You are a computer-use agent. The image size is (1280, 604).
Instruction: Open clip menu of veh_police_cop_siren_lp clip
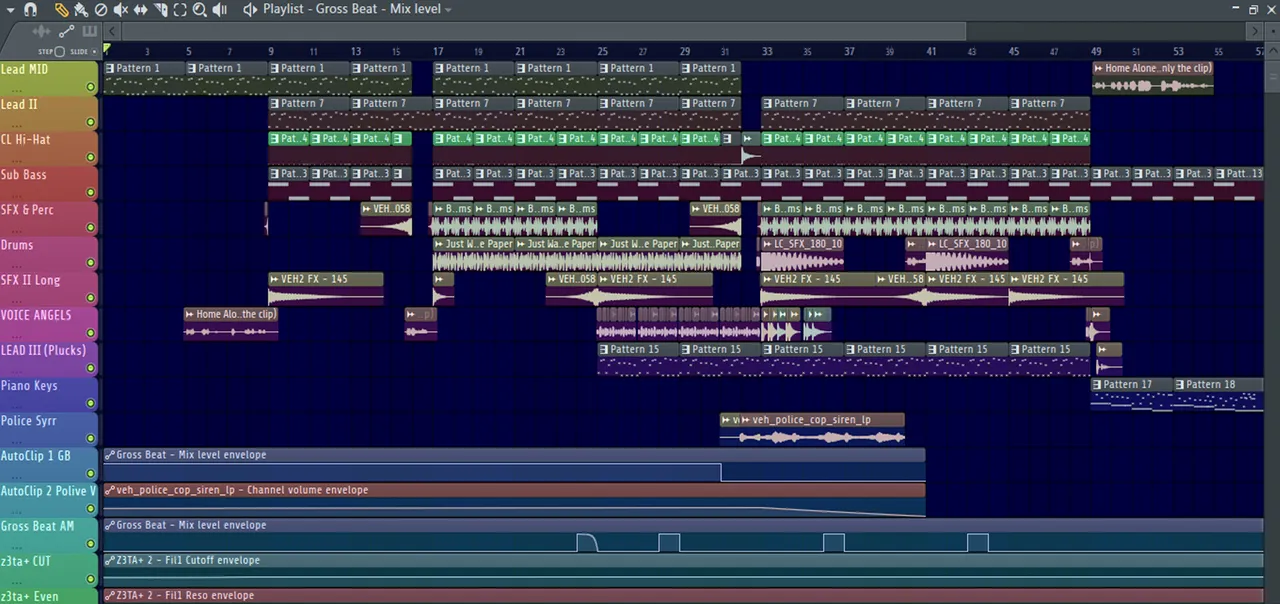(746, 420)
